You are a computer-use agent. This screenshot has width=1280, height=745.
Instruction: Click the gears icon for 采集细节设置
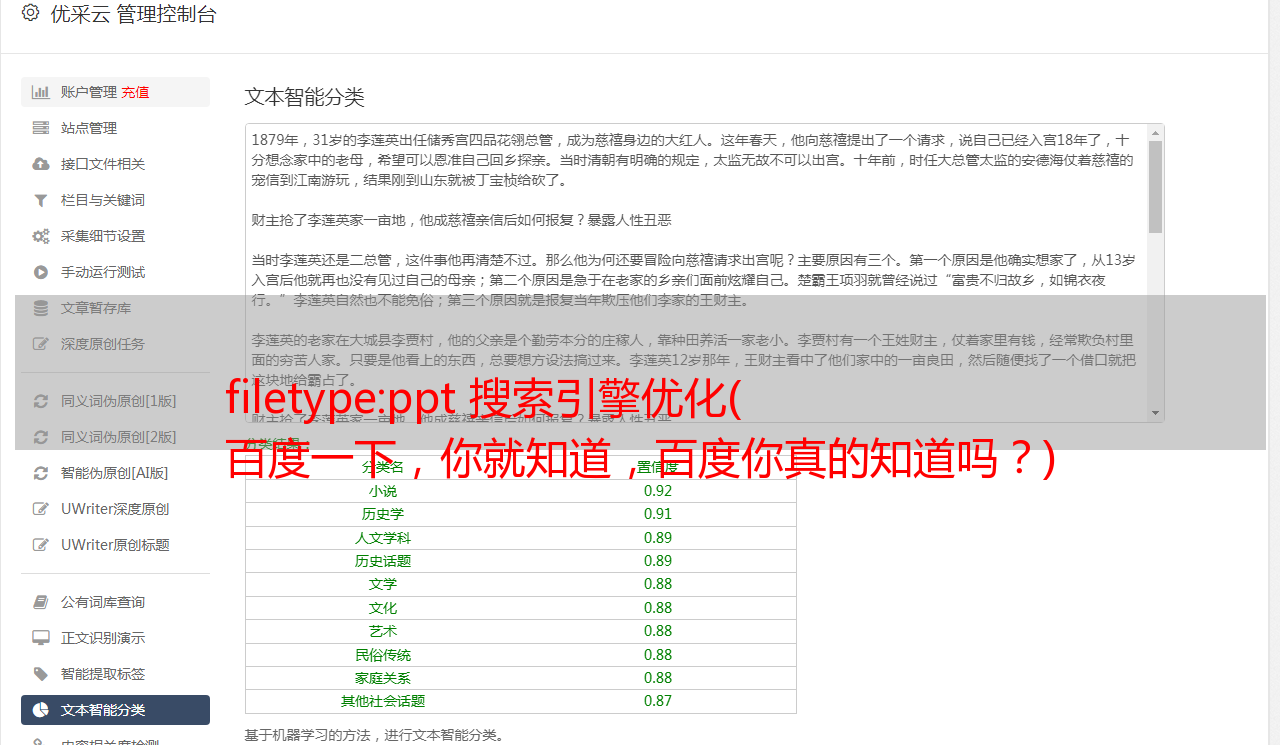[x=41, y=236]
